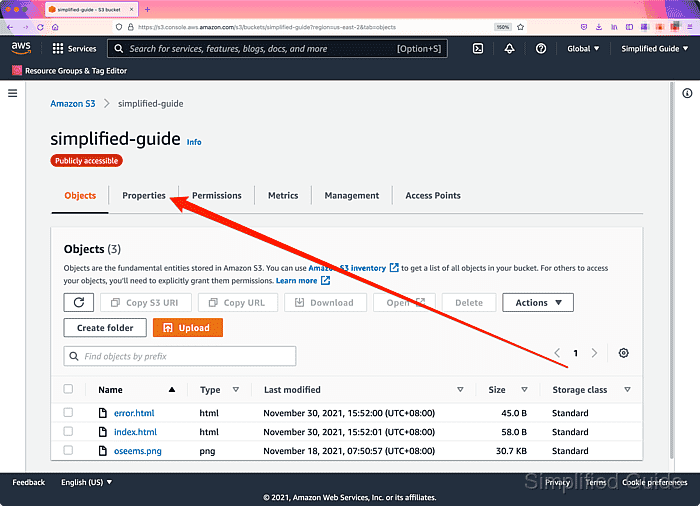The width and height of the screenshot is (700, 506).
Task: Open the Pocket icon in browser toolbar
Action: click(x=583, y=27)
